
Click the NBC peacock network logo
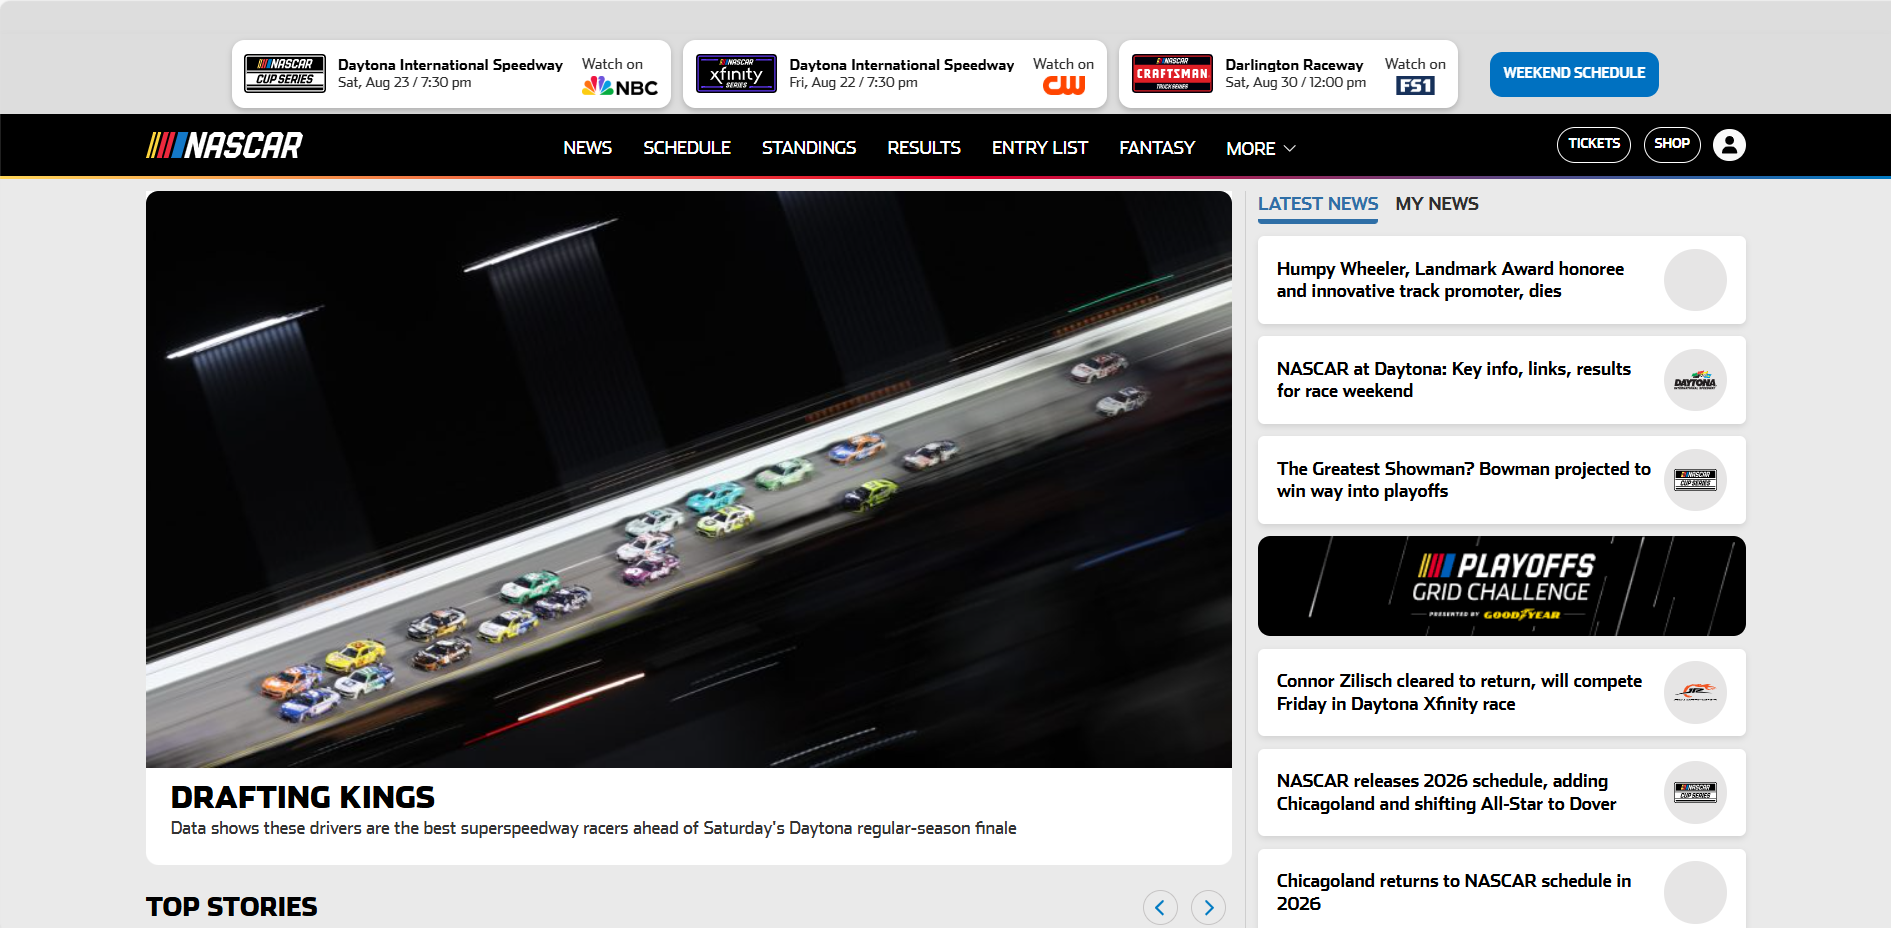tap(620, 87)
